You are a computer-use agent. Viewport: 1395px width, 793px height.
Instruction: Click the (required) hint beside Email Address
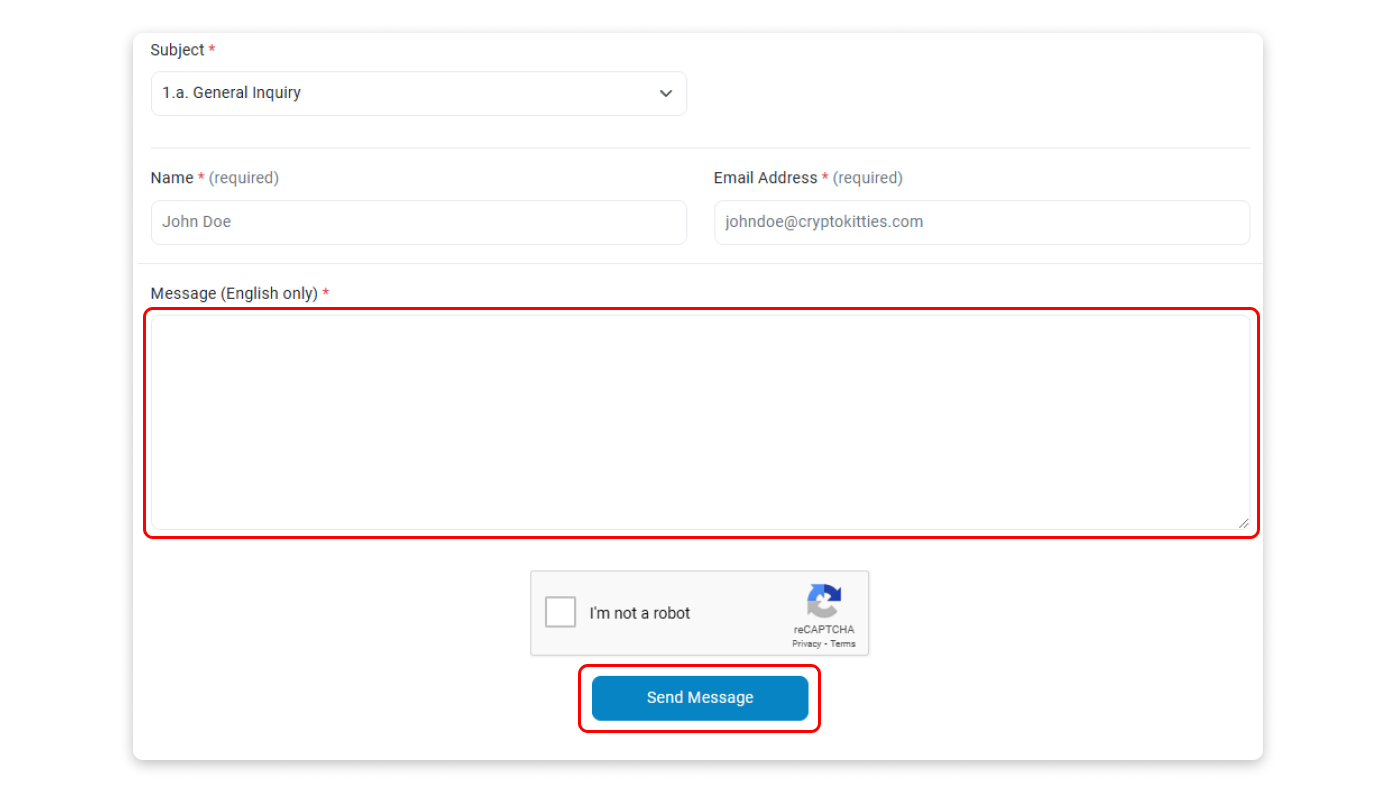(x=868, y=178)
